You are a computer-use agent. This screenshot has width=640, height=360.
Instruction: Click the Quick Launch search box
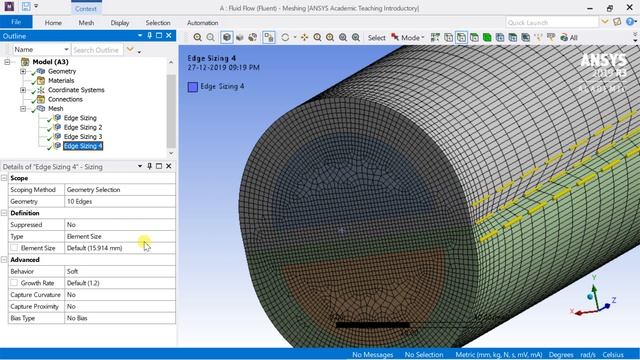pos(552,22)
